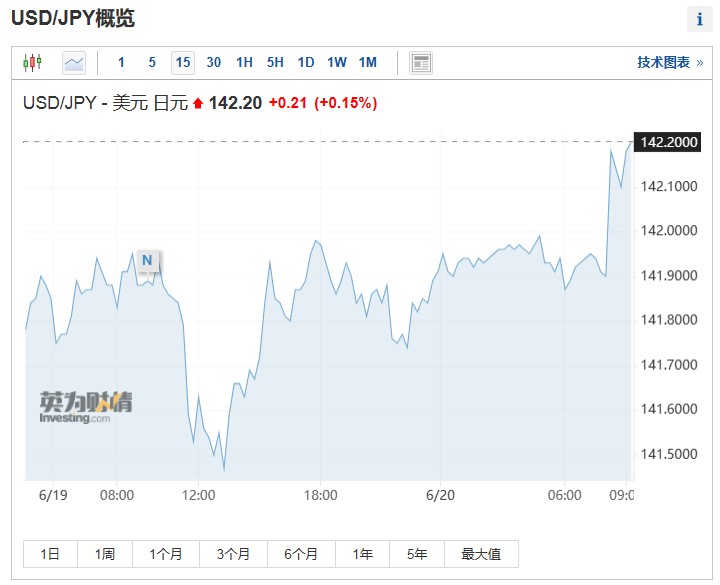Show the 6个月 range
720x585 pixels.
pyautogui.click(x=301, y=554)
